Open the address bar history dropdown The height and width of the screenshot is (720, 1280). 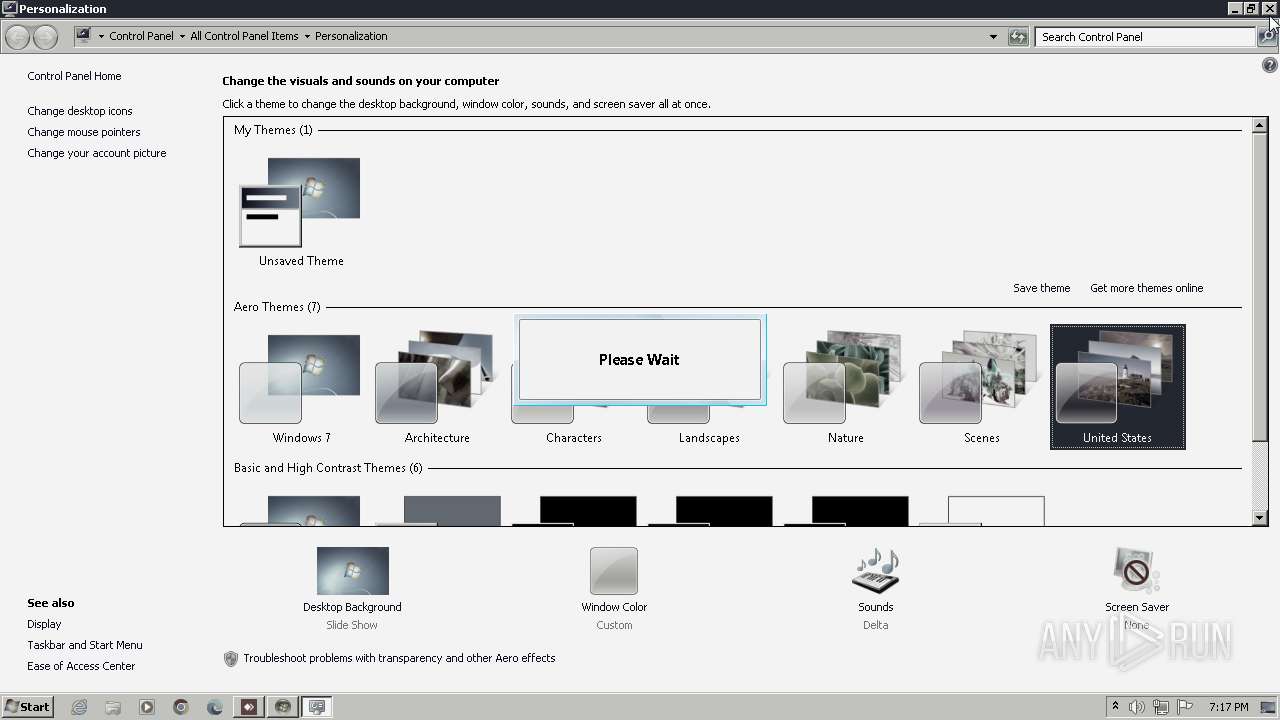(x=993, y=37)
